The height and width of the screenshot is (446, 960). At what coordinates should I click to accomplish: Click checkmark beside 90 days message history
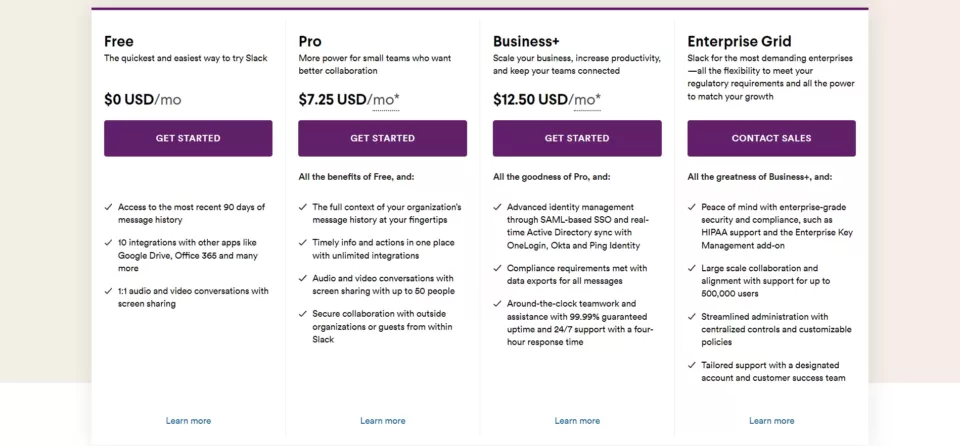pyautogui.click(x=108, y=207)
